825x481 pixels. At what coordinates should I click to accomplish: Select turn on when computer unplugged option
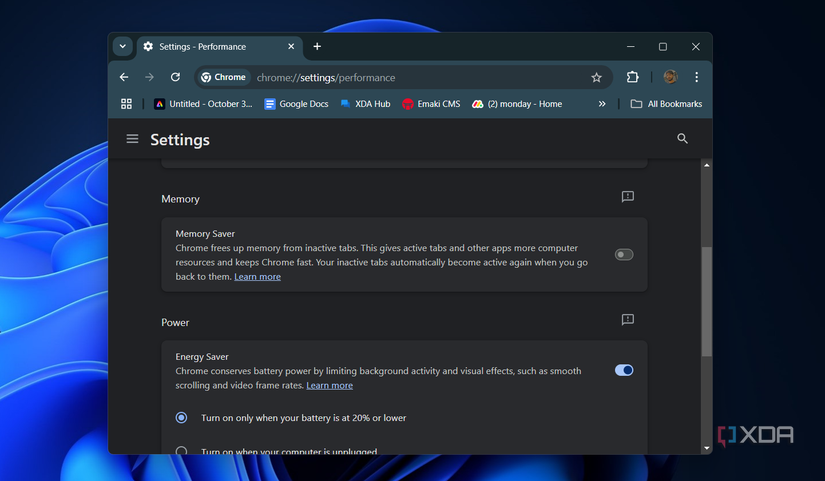point(181,451)
